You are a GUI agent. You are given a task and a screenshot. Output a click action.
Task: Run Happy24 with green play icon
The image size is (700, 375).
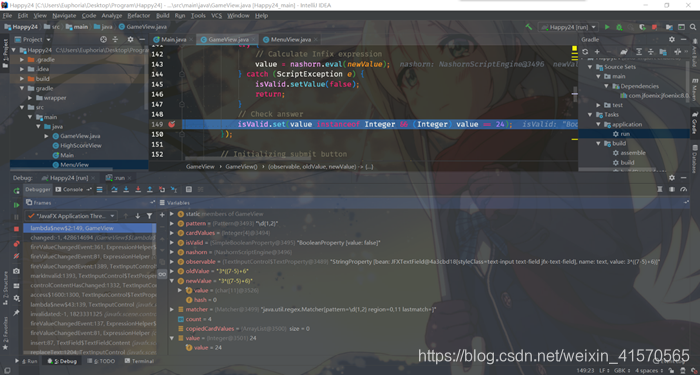pyautogui.click(x=607, y=27)
